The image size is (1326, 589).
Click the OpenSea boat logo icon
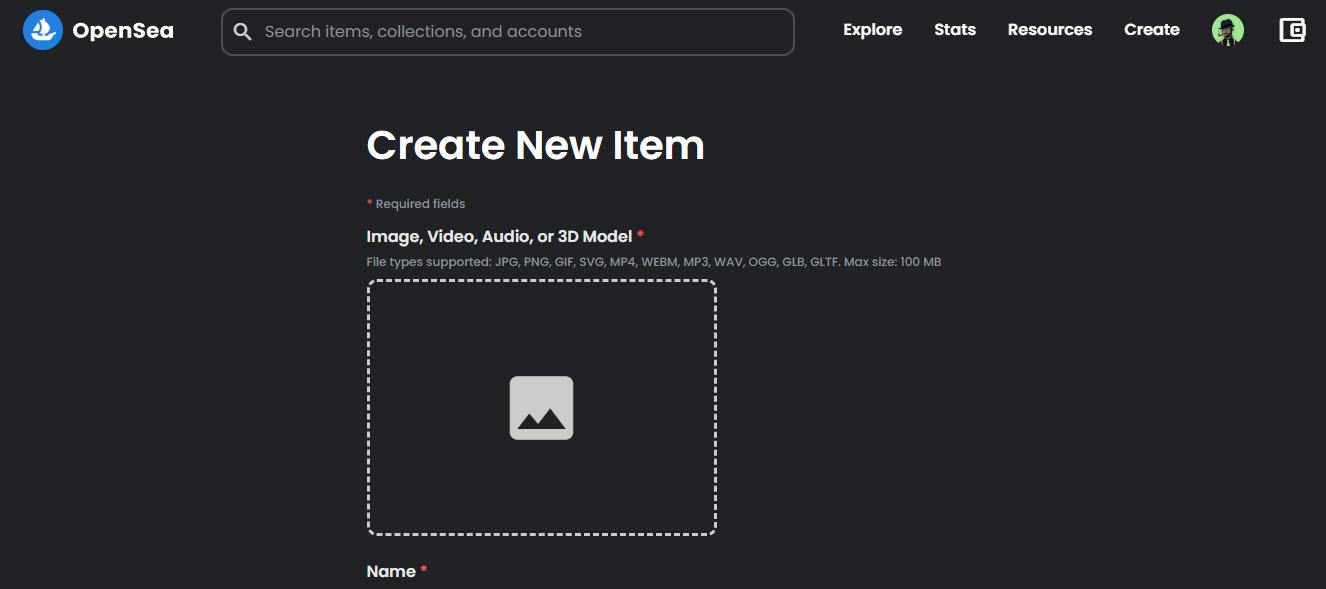coord(43,30)
